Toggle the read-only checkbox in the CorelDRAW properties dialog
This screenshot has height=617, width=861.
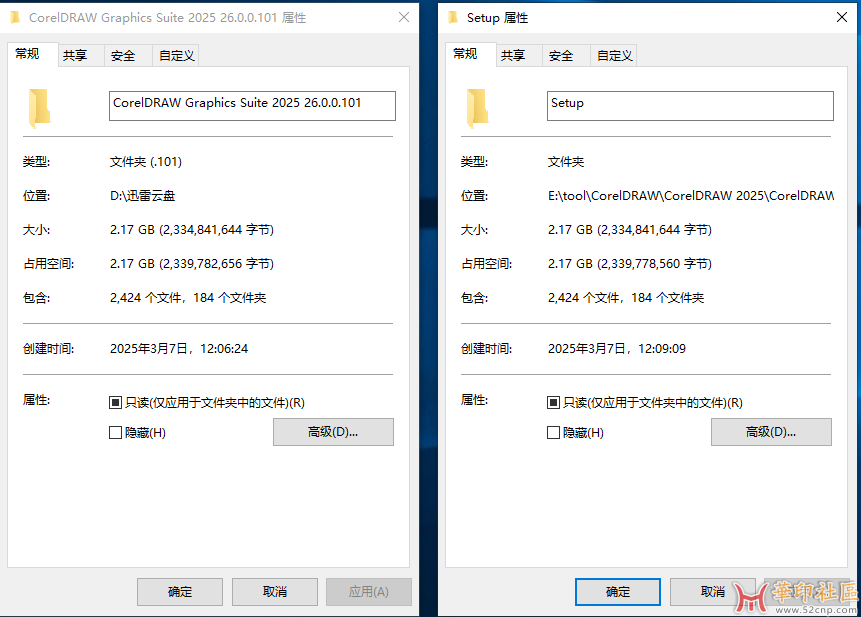(115, 403)
